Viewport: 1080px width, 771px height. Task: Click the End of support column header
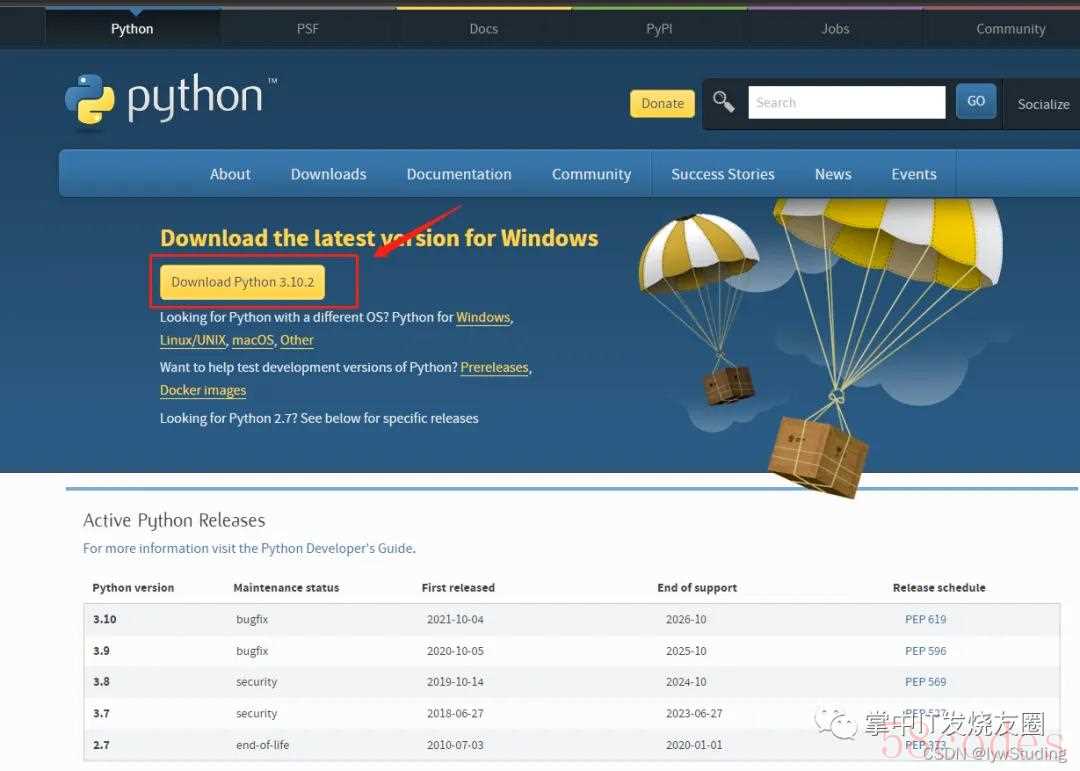(697, 588)
